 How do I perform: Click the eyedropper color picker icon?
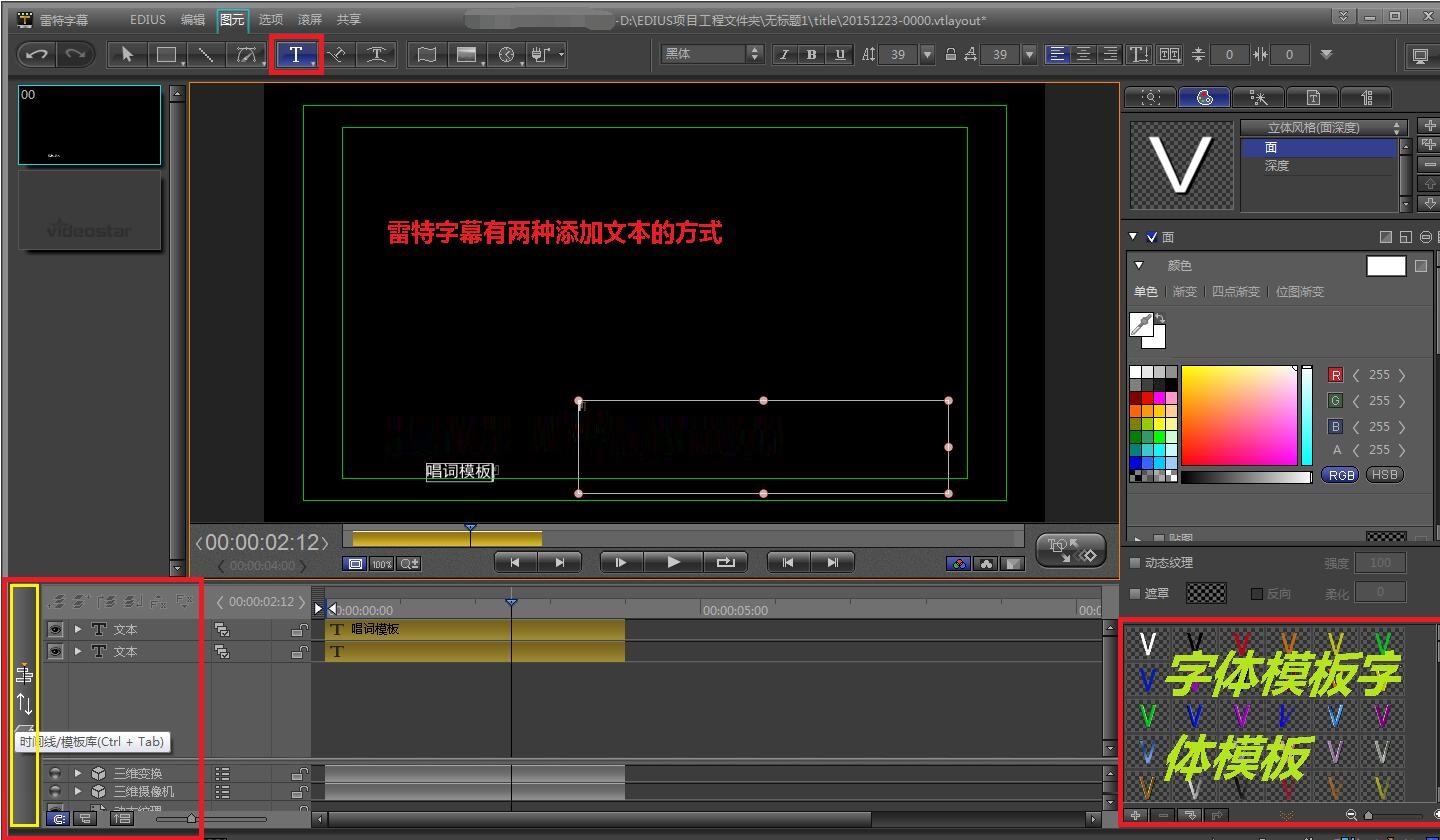(1141, 324)
